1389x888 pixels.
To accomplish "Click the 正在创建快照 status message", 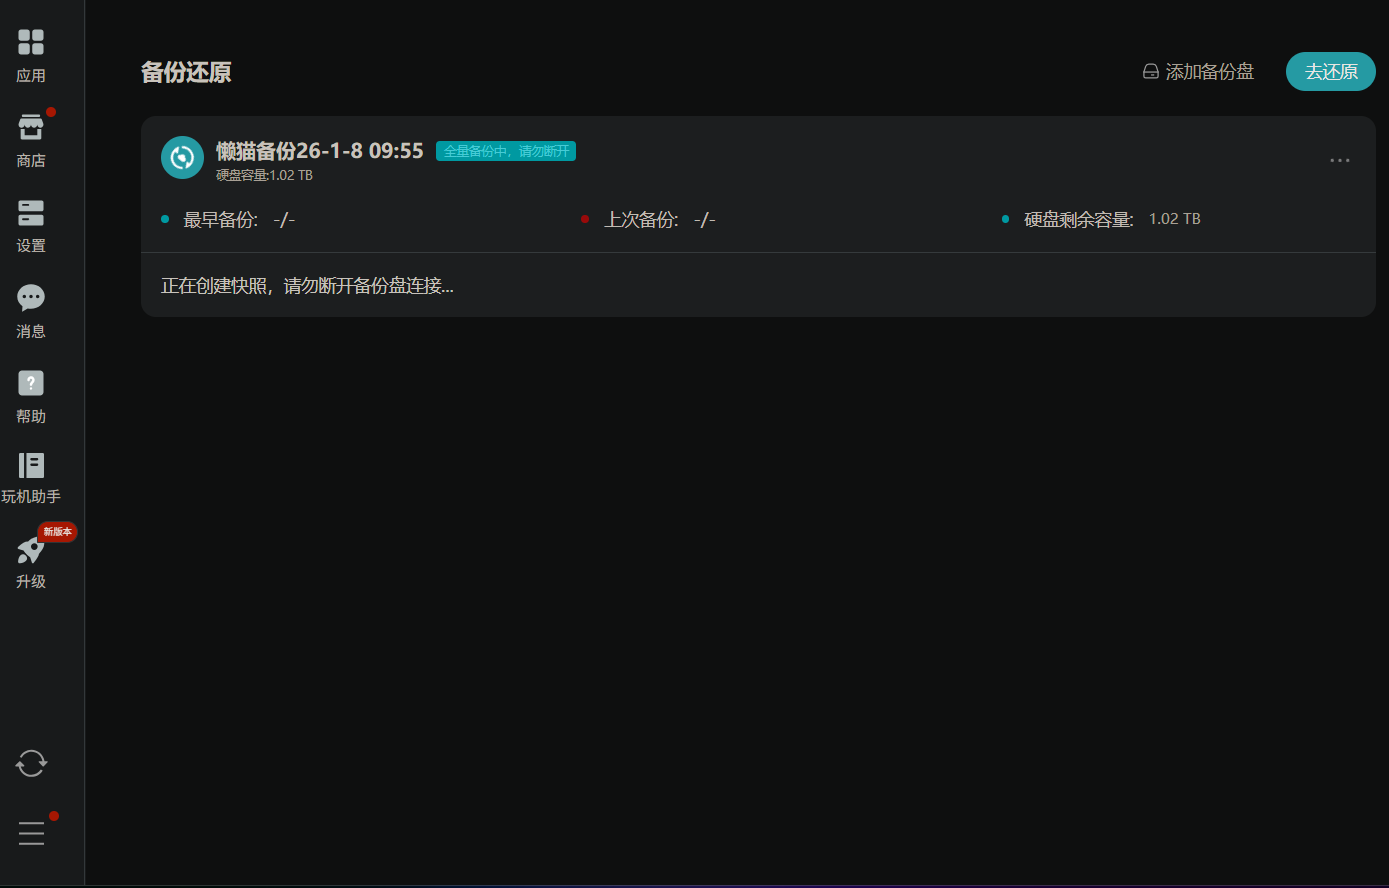I will click(x=307, y=286).
